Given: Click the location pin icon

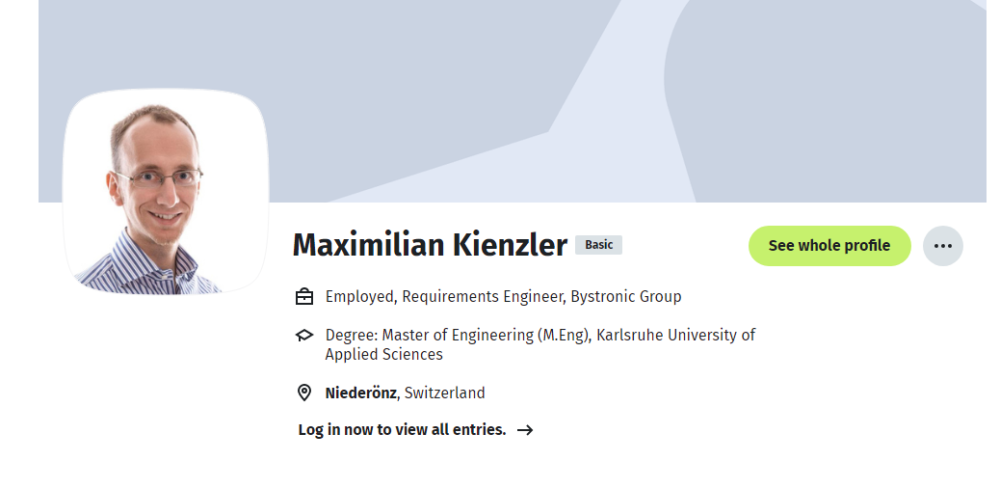Looking at the screenshot, I should (305, 393).
